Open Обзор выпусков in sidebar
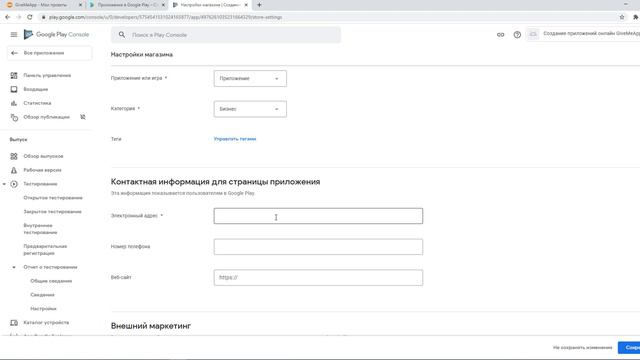 43,156
